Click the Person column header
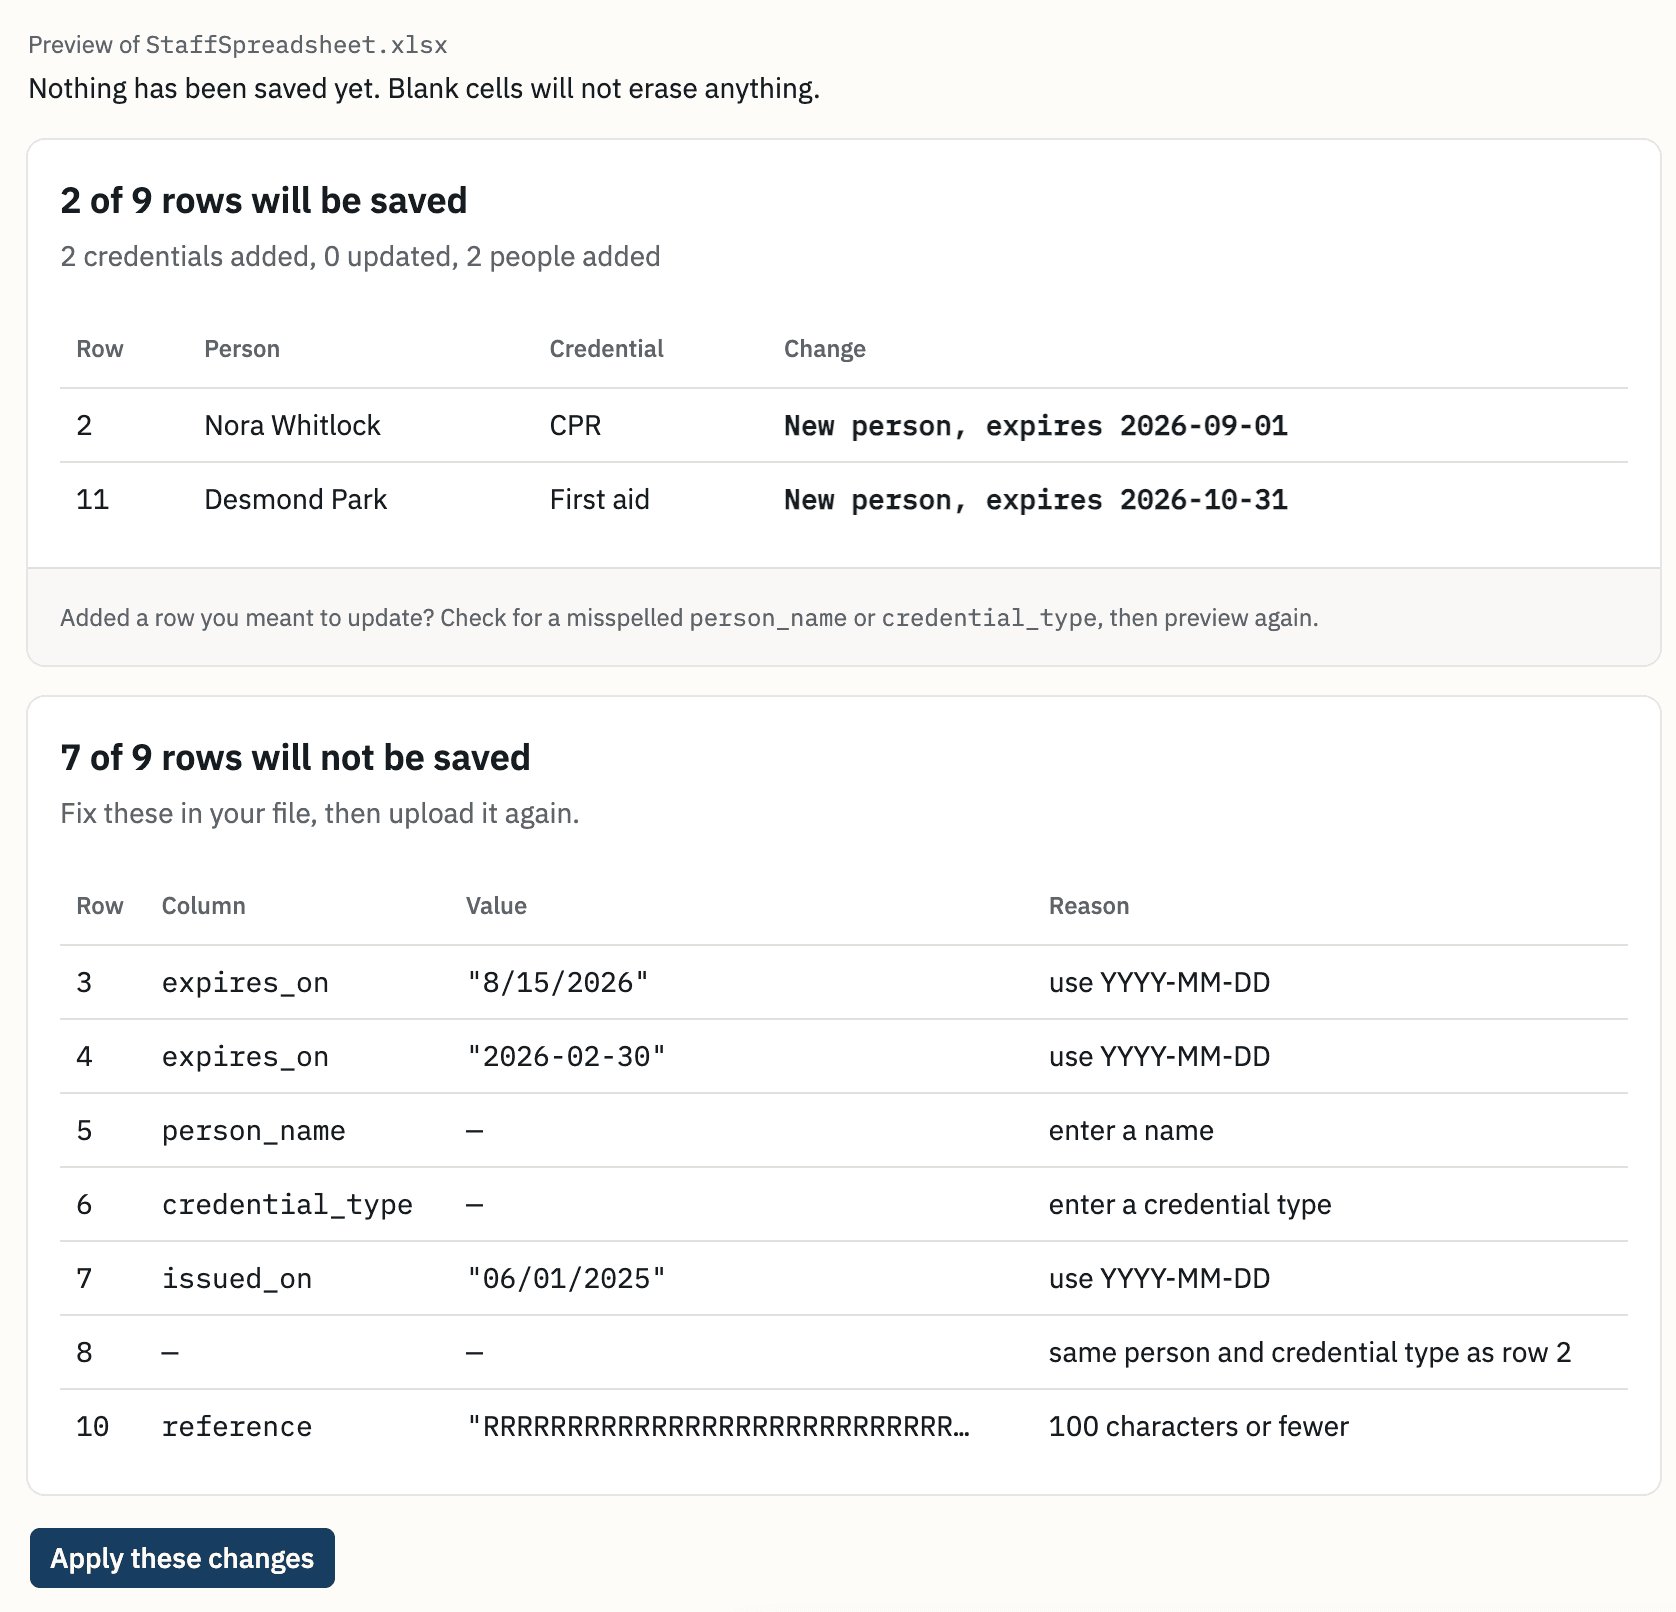 (242, 349)
